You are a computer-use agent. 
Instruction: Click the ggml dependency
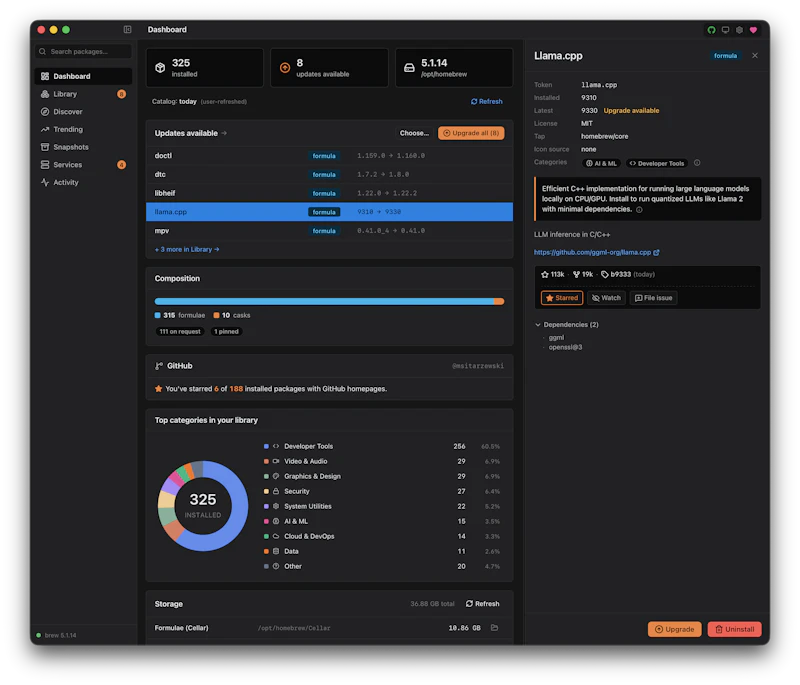556,337
